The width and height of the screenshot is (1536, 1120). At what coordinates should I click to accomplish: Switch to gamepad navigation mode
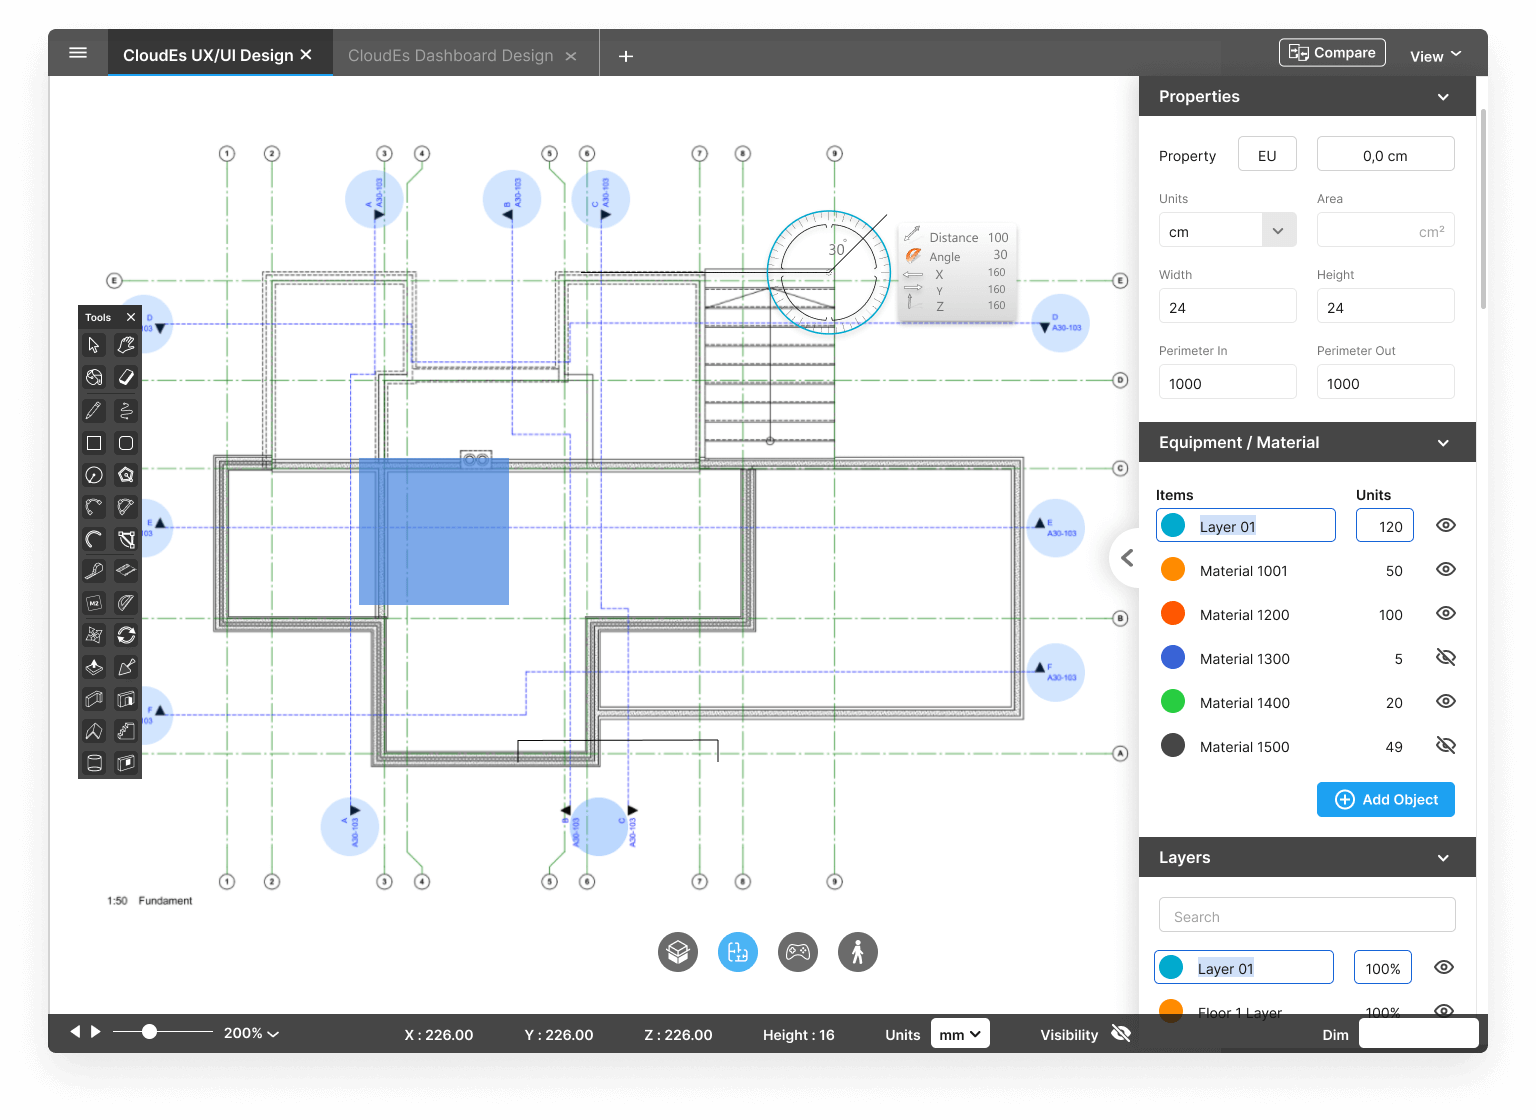pos(797,952)
